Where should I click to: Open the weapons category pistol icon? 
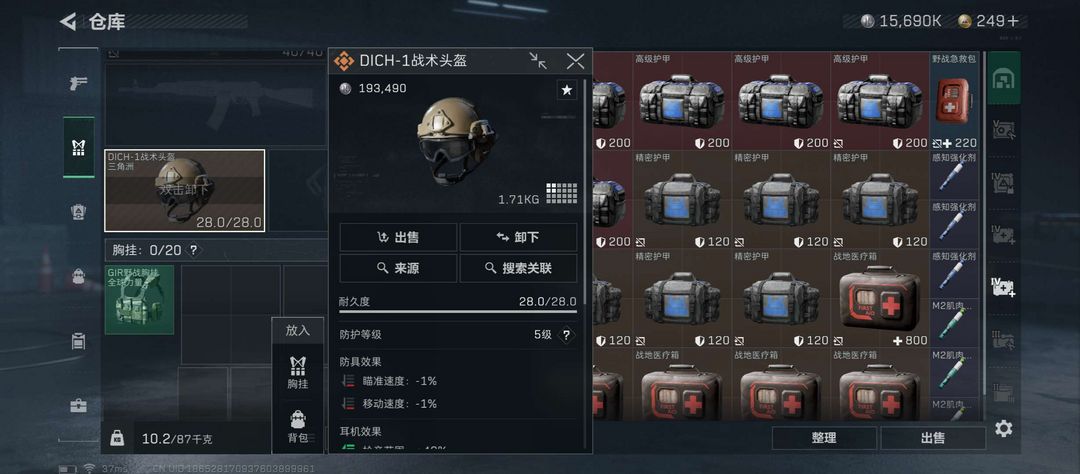[79, 83]
